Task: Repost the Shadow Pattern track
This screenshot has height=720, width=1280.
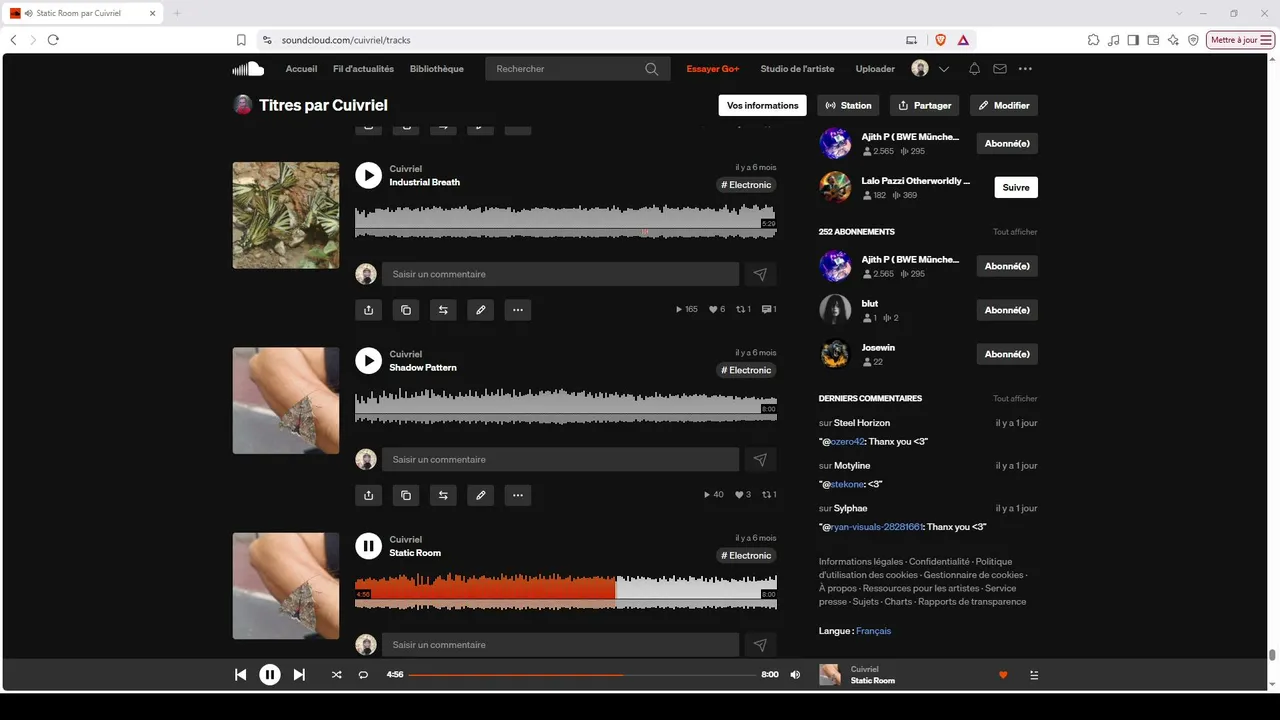Action: tap(443, 495)
